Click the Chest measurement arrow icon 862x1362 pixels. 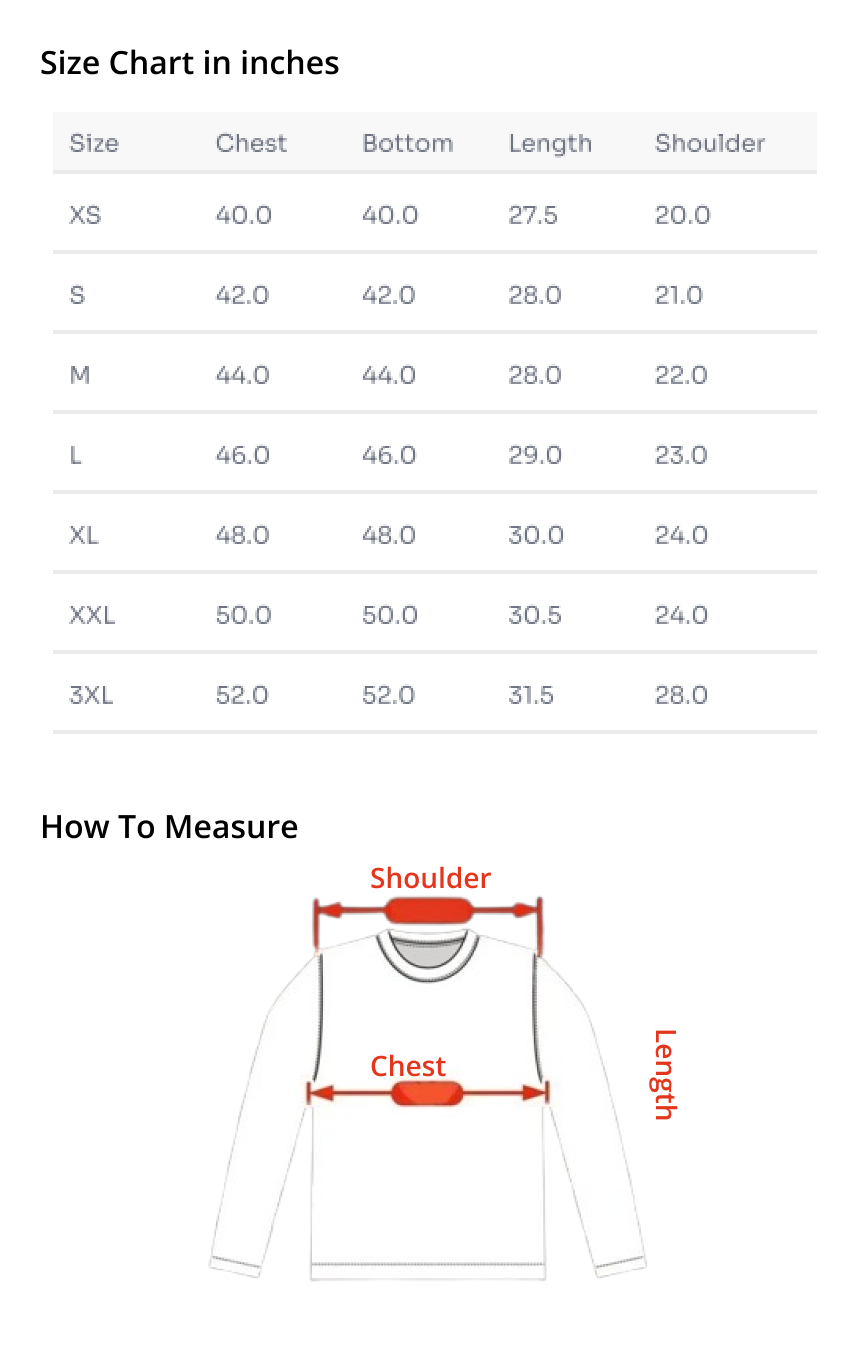click(428, 1093)
